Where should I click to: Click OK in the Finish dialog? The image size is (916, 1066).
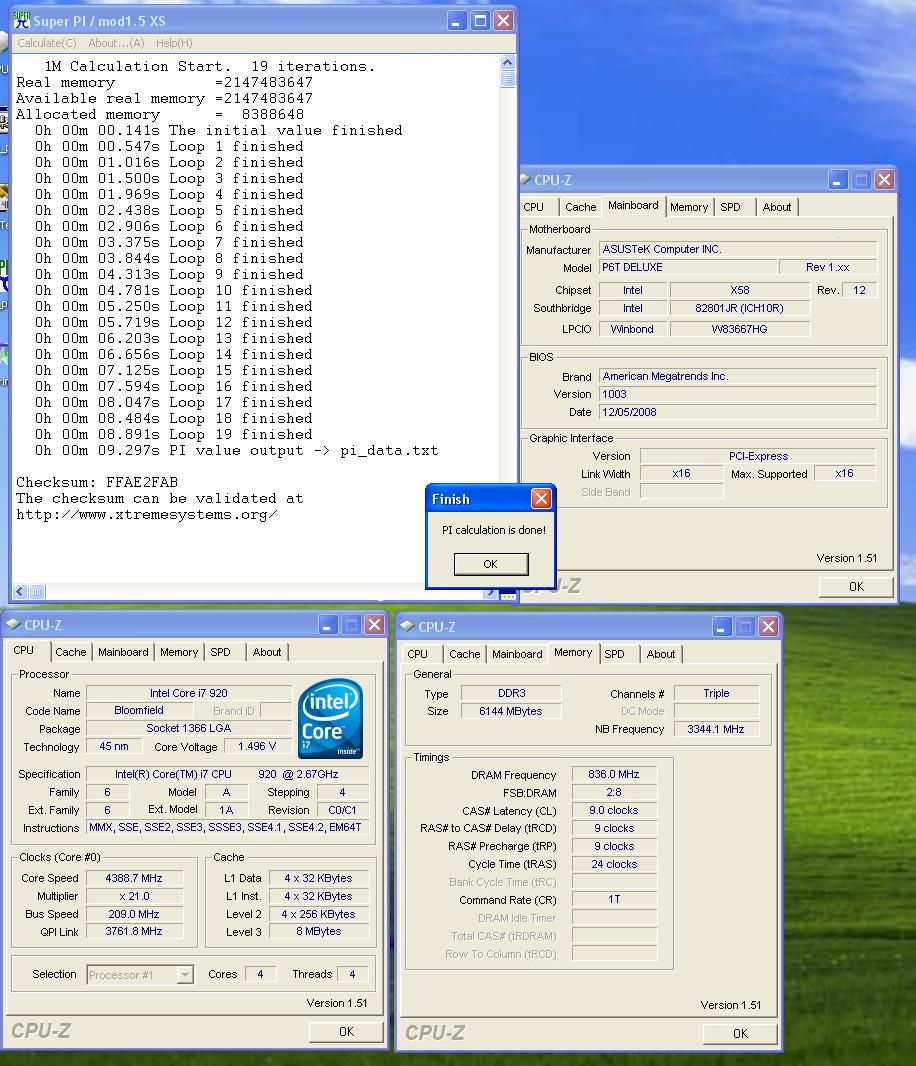491,564
